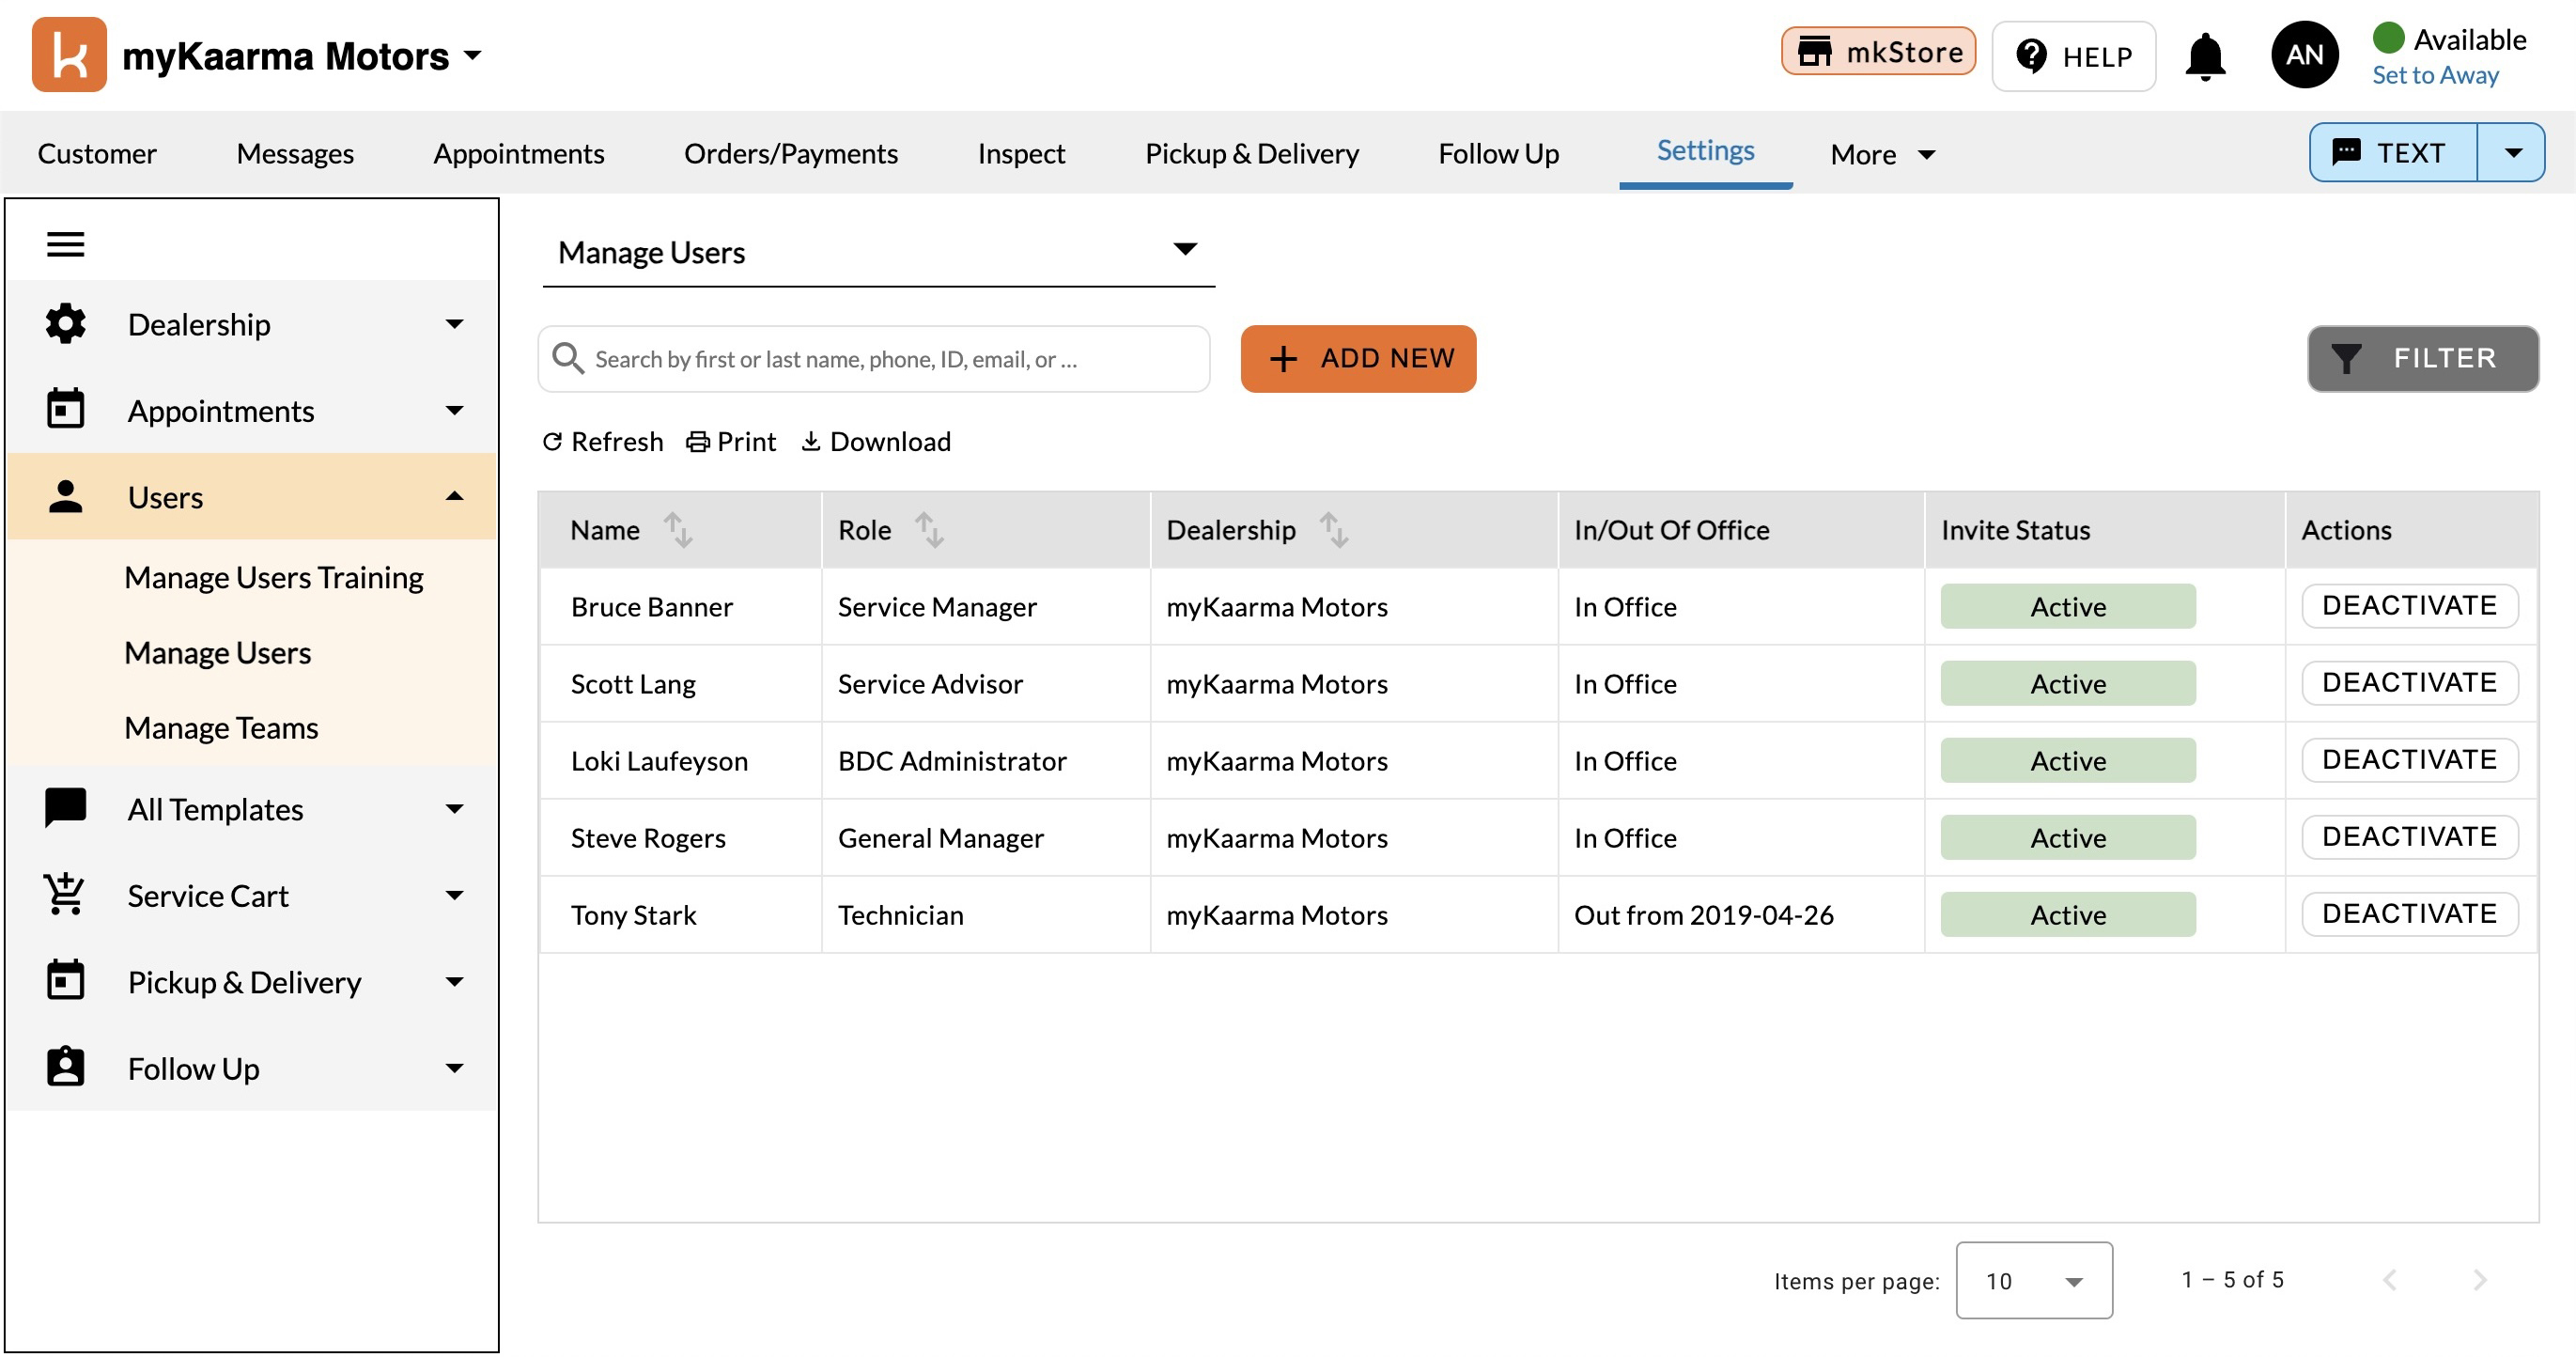Click the search magnifier icon
Viewport: 2576px width, 1357px height.
568,358
